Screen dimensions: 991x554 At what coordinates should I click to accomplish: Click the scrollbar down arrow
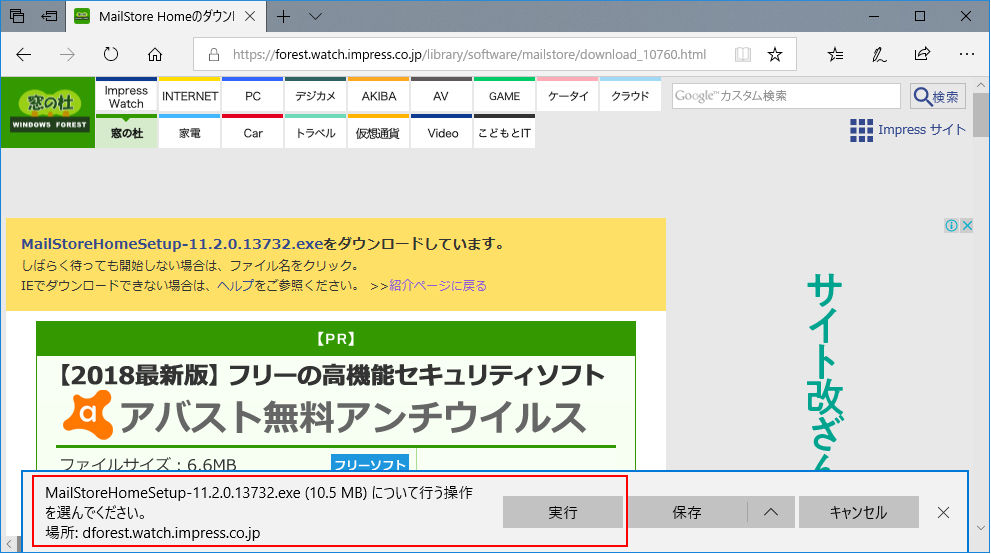pyautogui.click(x=981, y=527)
